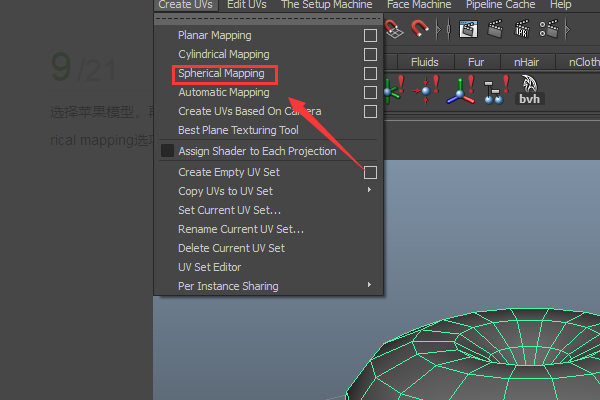Switch to the Fur shelf tab
This screenshot has width=600, height=400.
pyautogui.click(x=476, y=62)
